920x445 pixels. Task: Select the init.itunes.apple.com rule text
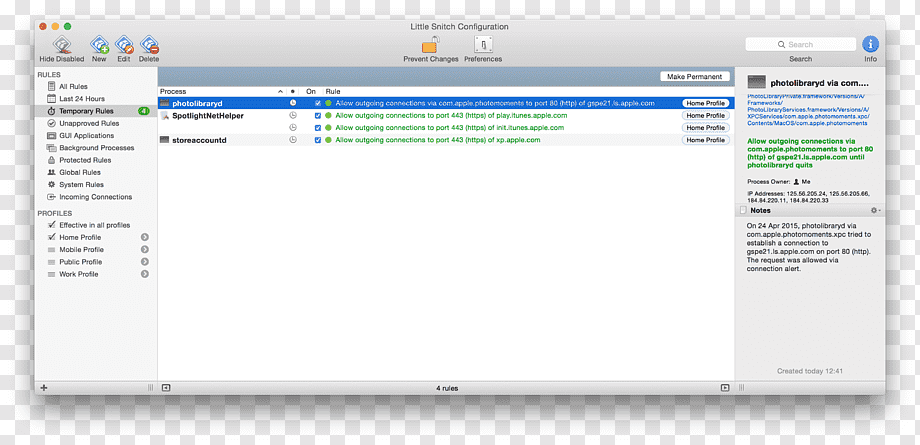point(449,128)
